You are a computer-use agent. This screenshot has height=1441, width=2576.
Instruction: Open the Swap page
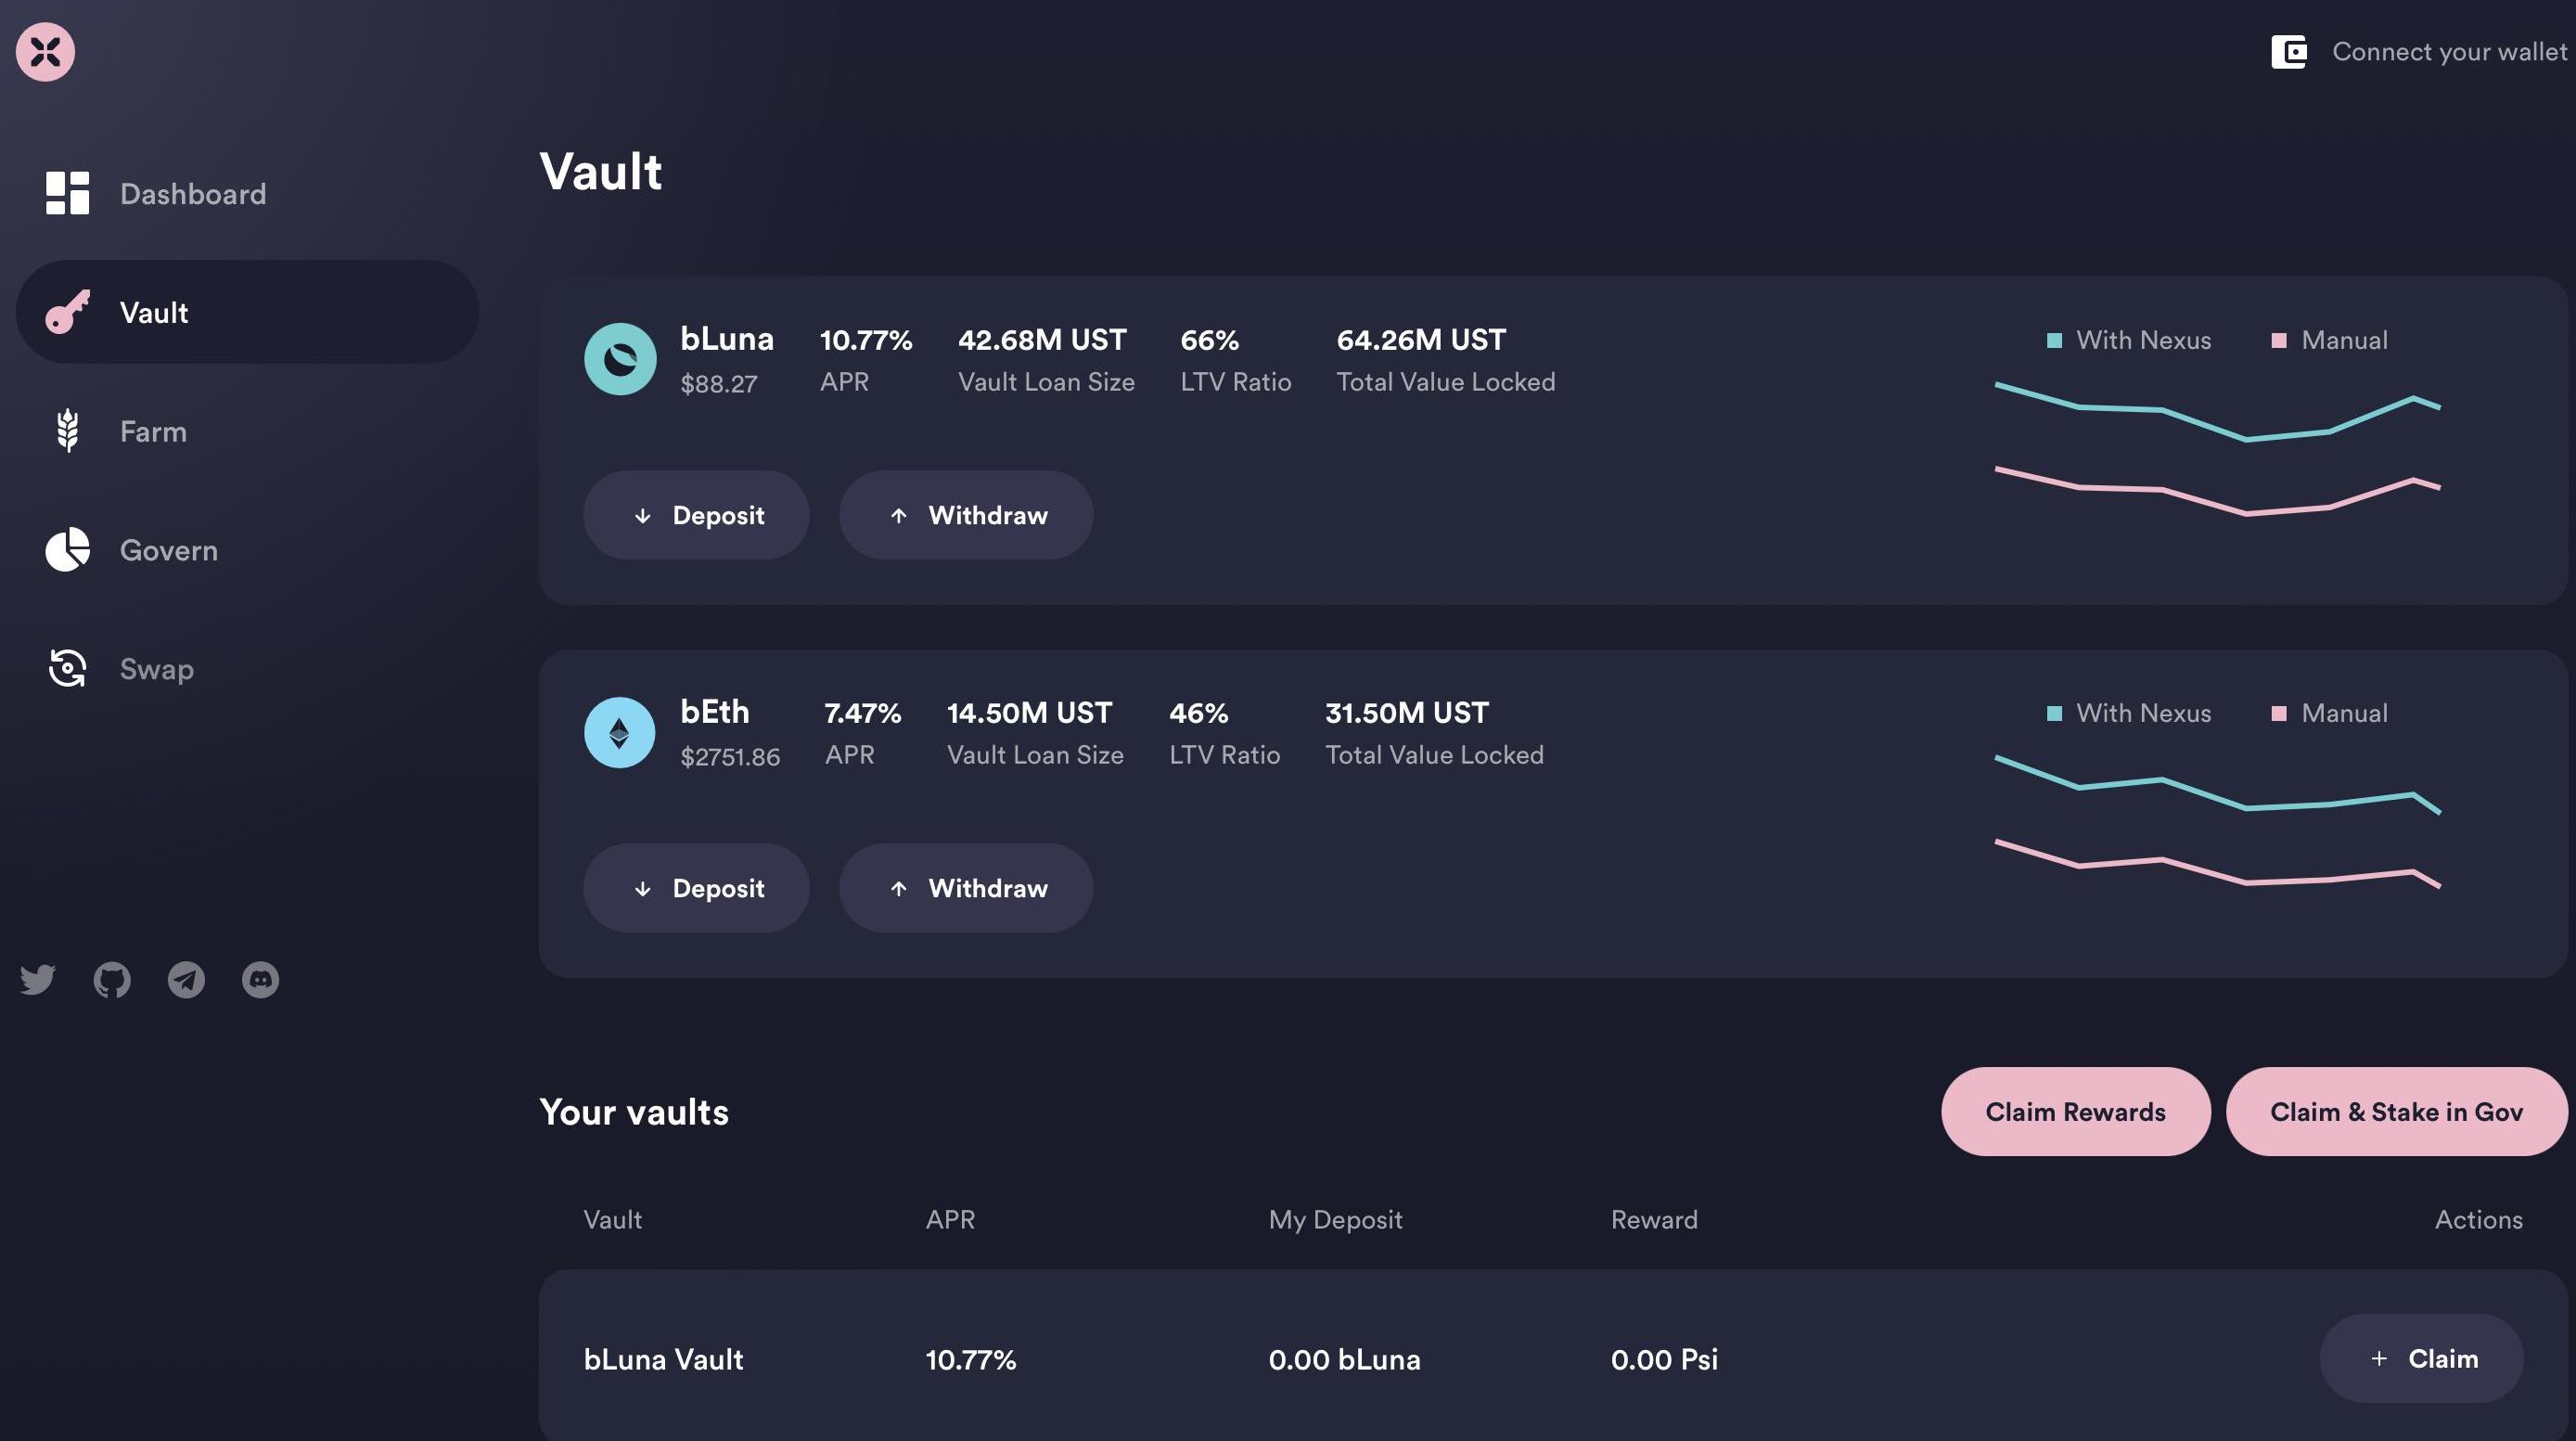point(156,669)
